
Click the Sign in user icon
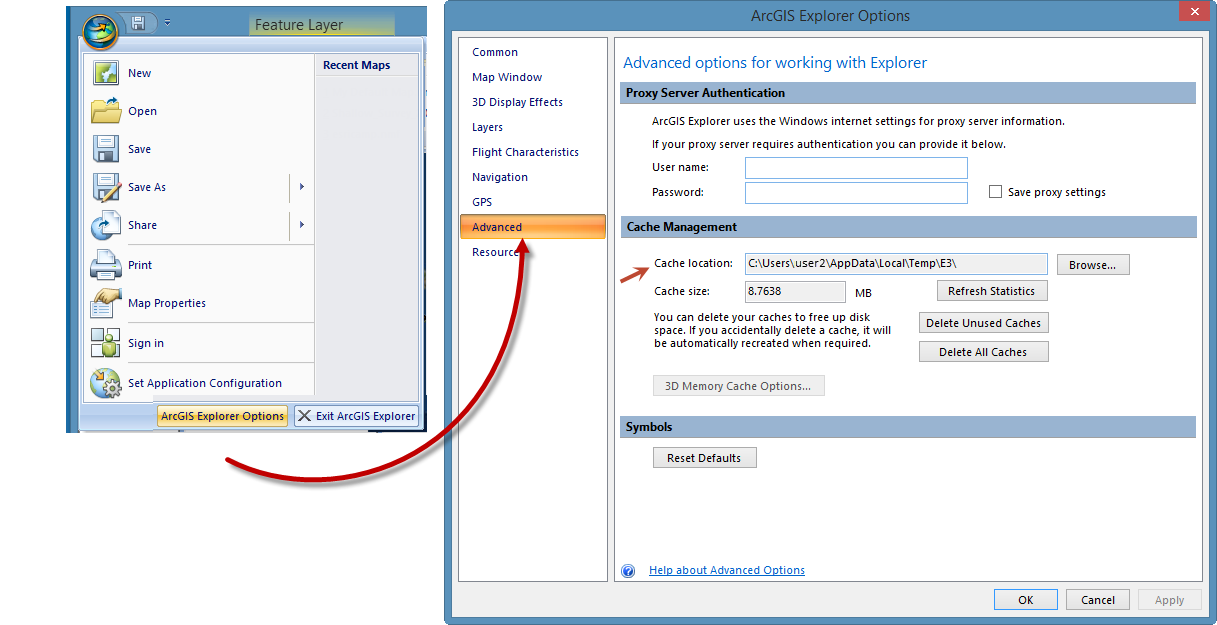[x=106, y=343]
